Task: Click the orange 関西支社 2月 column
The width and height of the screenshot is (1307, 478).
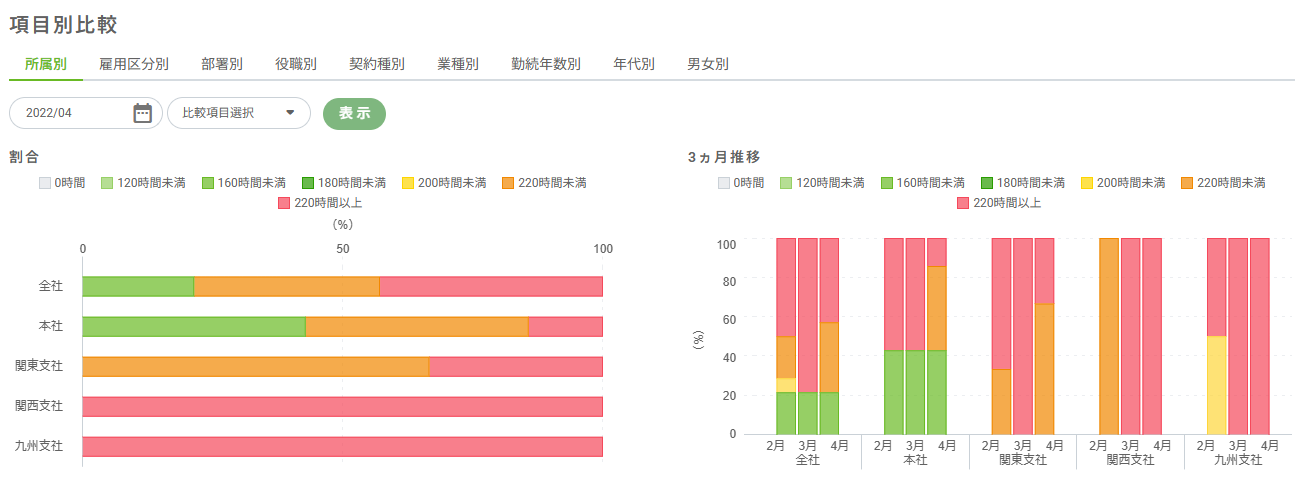Action: tap(1108, 335)
